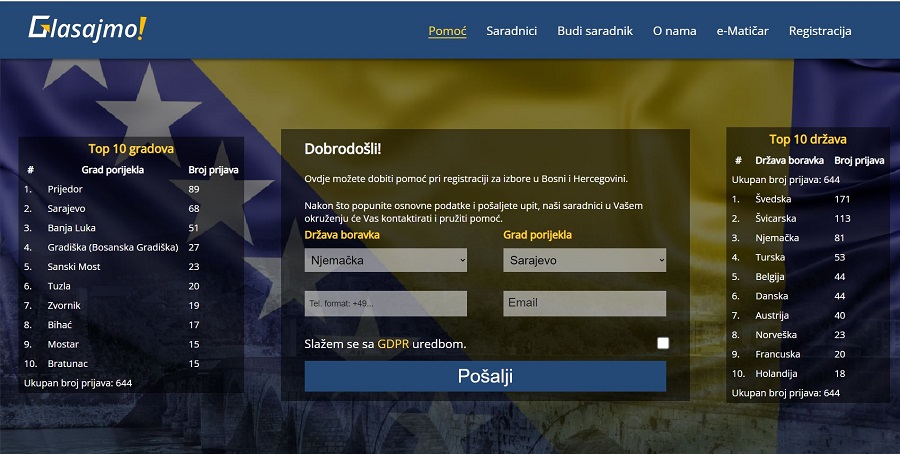Select Zvornik in the city list
Image resolution: width=900 pixels, height=454 pixels.
(64, 305)
